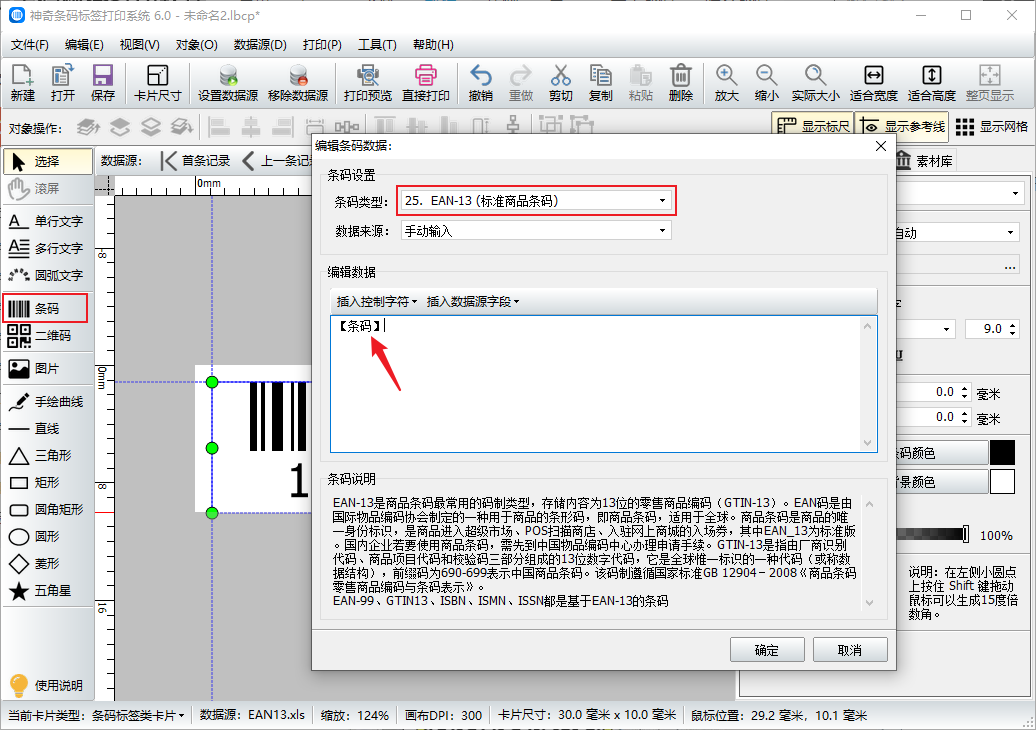Select the 条码 barcode tool
1036x730 pixels.
point(45,309)
